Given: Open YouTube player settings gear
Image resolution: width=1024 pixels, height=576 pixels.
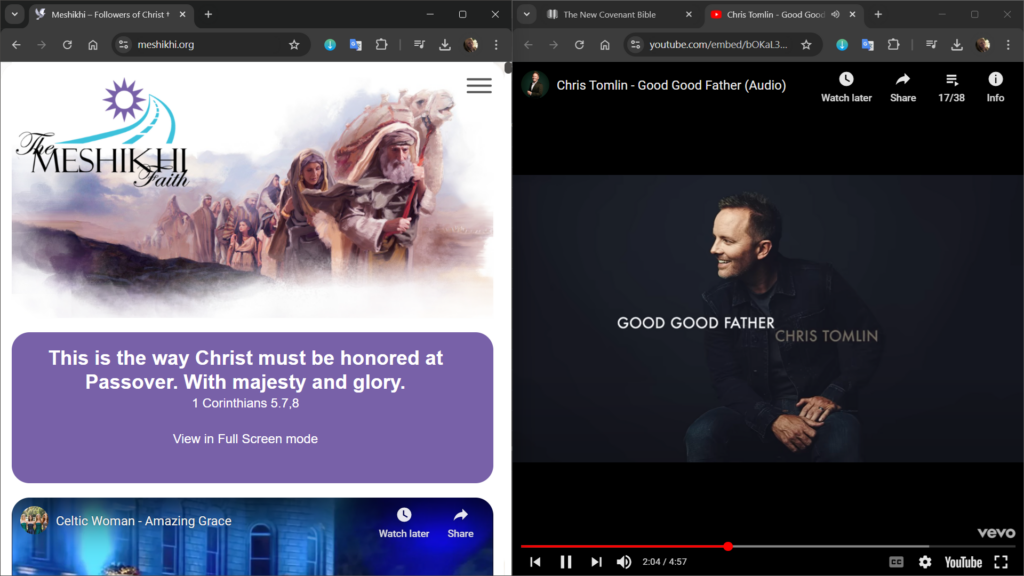Looking at the screenshot, I should pos(925,562).
